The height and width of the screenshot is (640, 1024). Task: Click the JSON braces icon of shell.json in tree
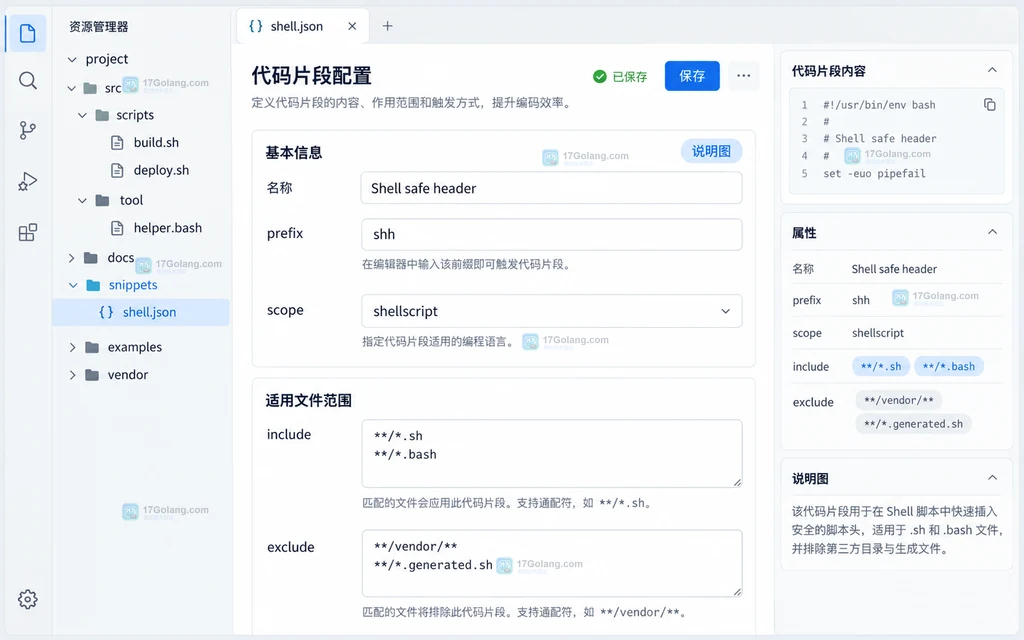point(106,312)
